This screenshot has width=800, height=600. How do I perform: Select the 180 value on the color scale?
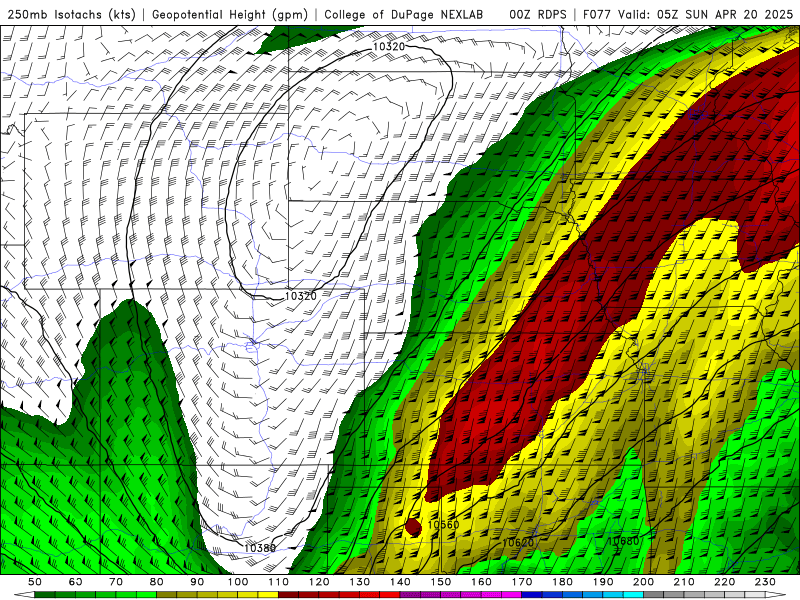click(x=562, y=582)
